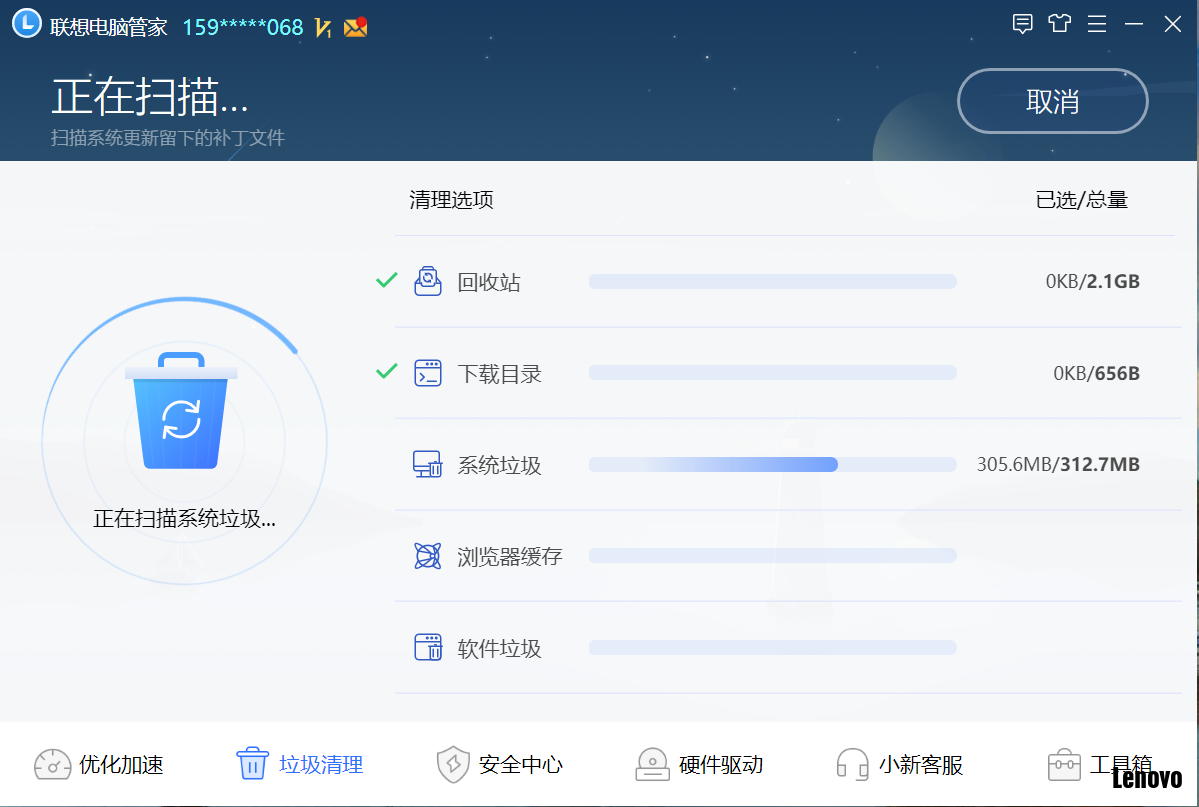
Task: Click the 系统垃圾 progress bar
Action: click(x=773, y=463)
